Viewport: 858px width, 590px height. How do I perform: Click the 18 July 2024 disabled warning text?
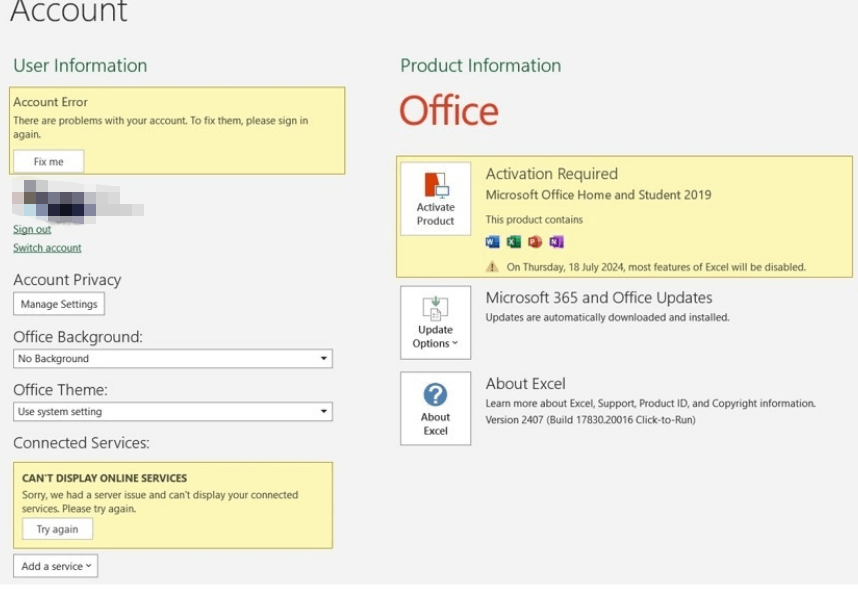(656, 267)
